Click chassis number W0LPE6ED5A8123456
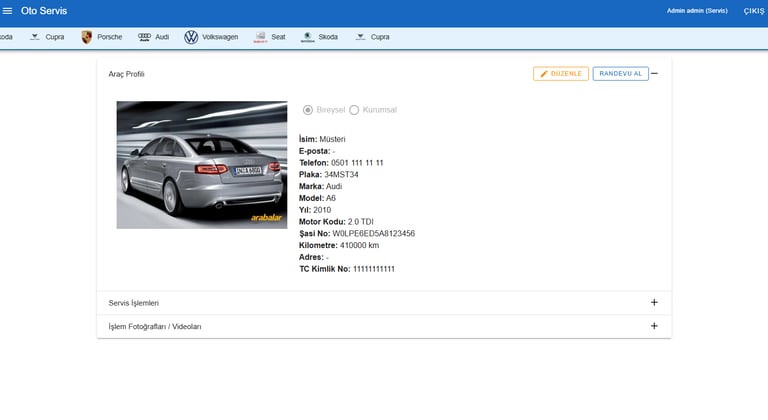This screenshot has height=420, width=768. [x=374, y=233]
